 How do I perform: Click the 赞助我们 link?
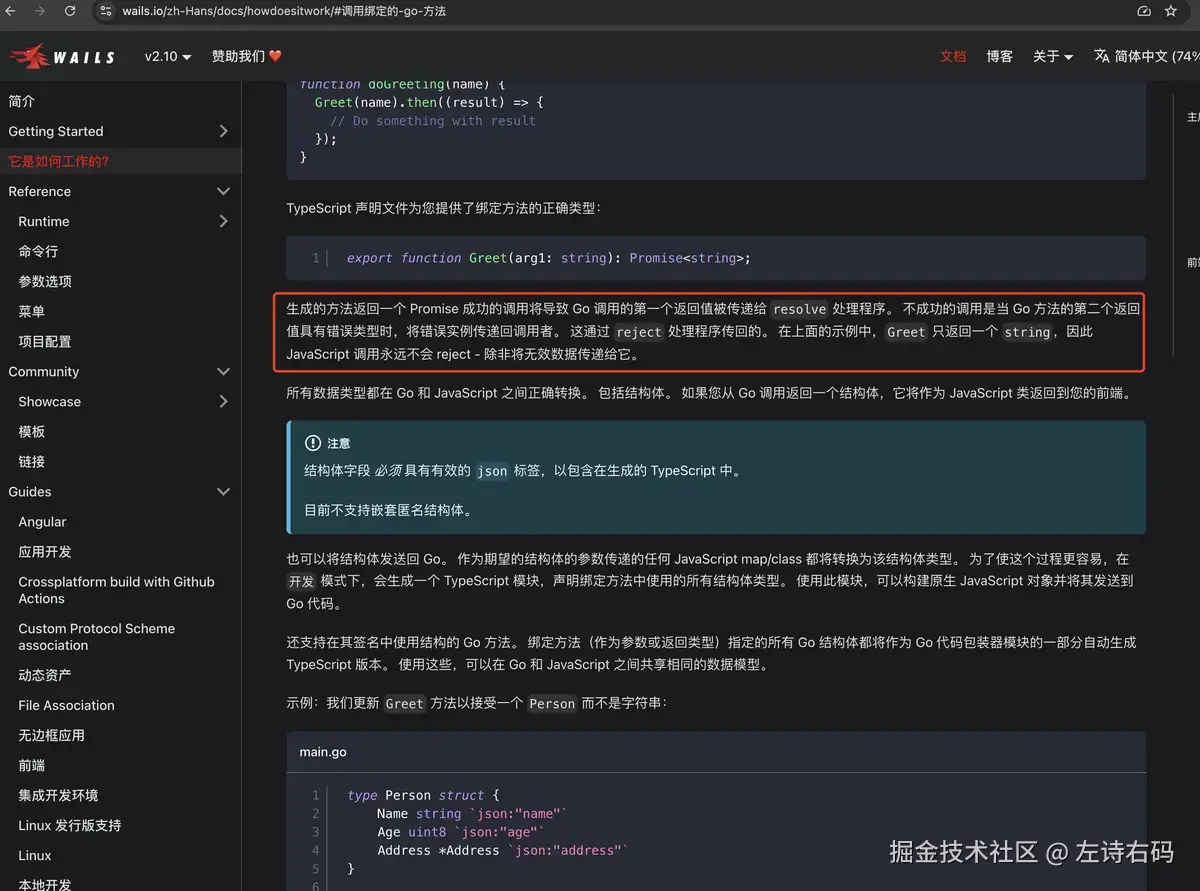click(246, 56)
